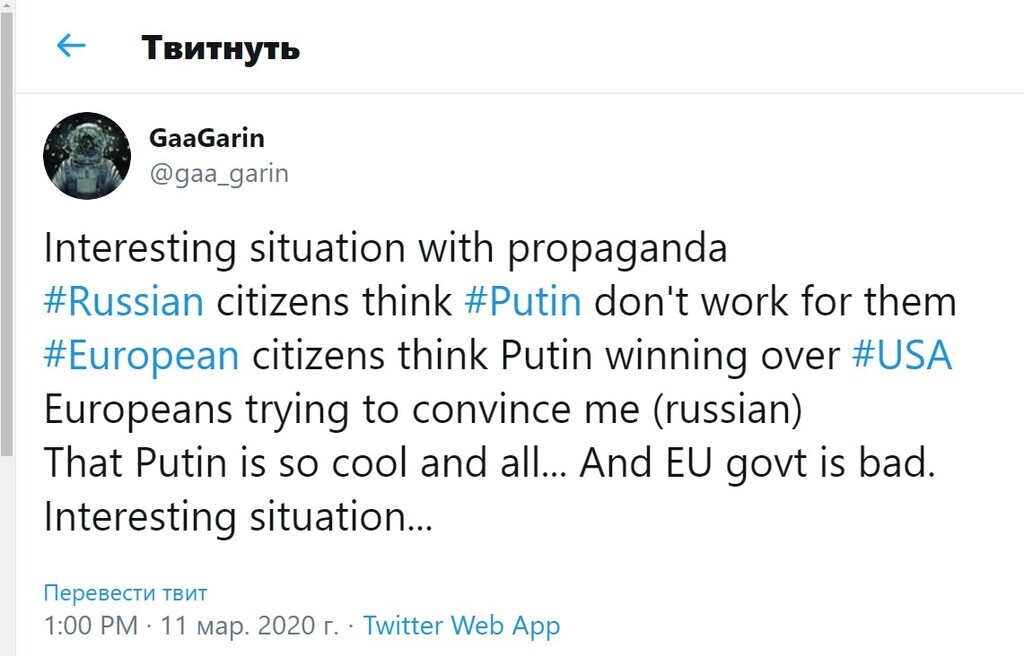Click the @gaa_garin handle
The height and width of the screenshot is (656, 1024).
(x=218, y=173)
